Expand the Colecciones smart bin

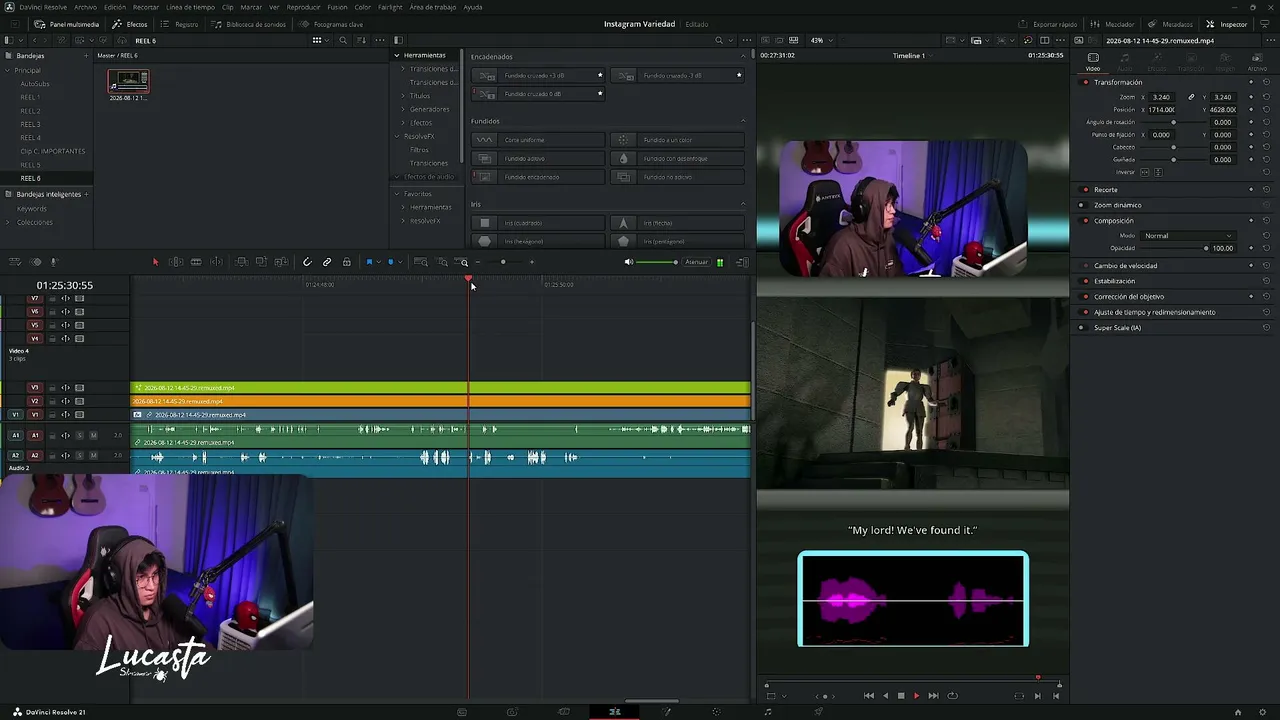point(9,222)
